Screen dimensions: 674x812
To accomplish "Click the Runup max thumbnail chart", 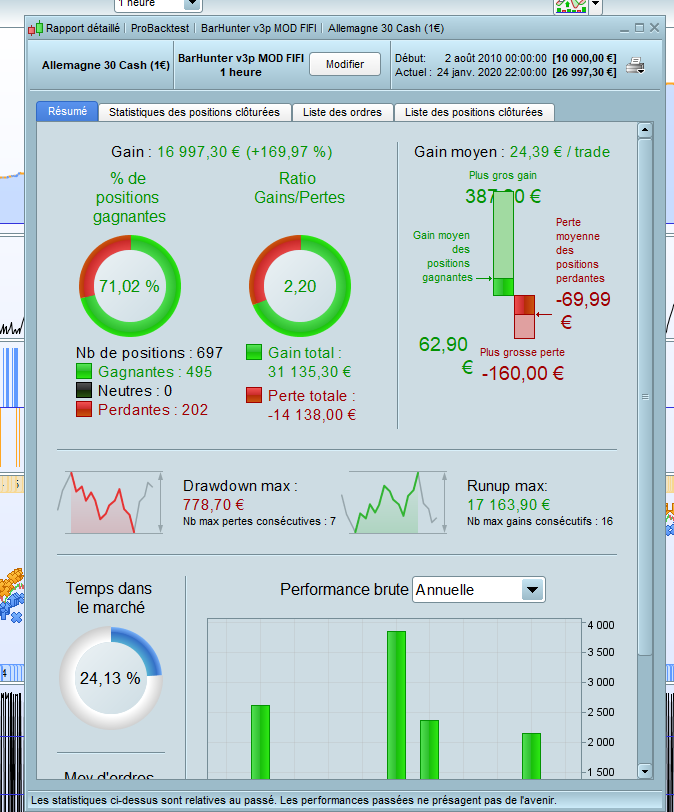I will pyautogui.click(x=394, y=502).
